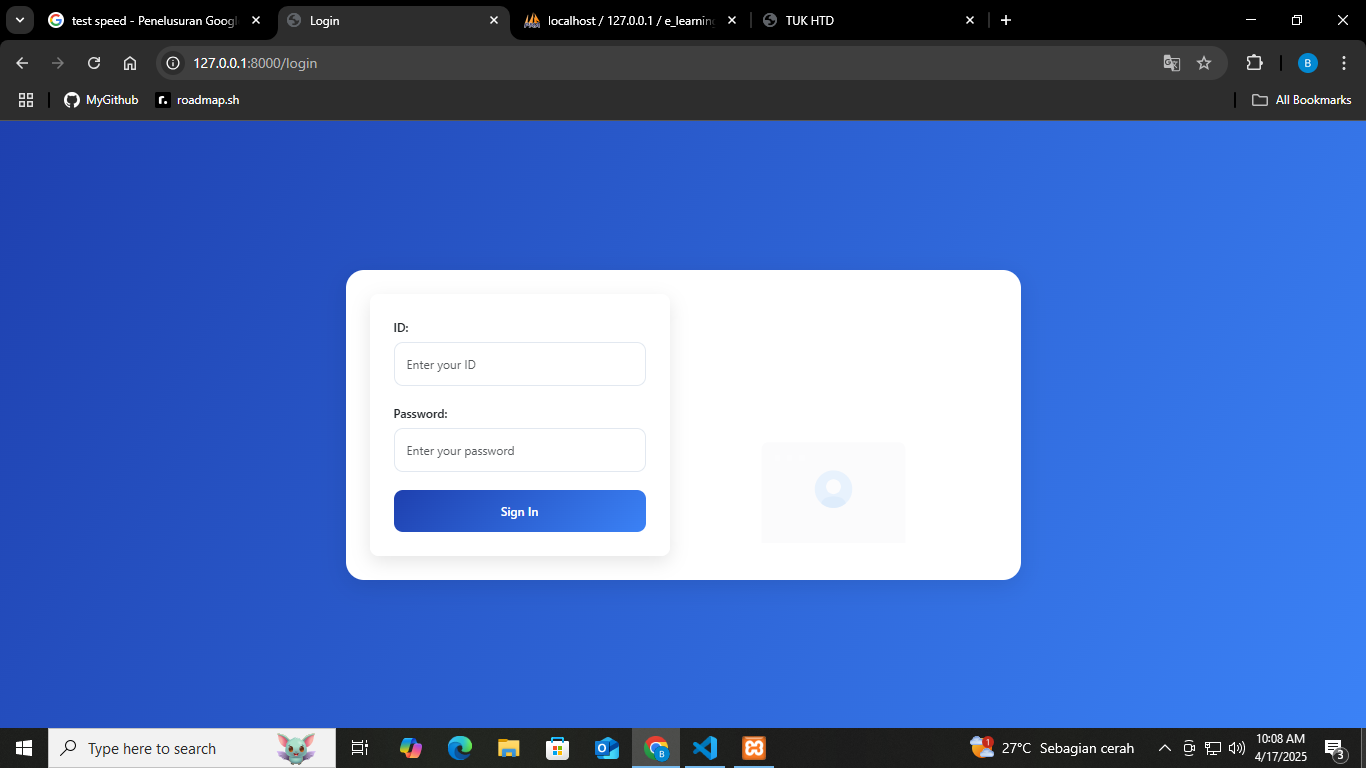Launch Visual Studio Code from taskbar

[x=705, y=748]
